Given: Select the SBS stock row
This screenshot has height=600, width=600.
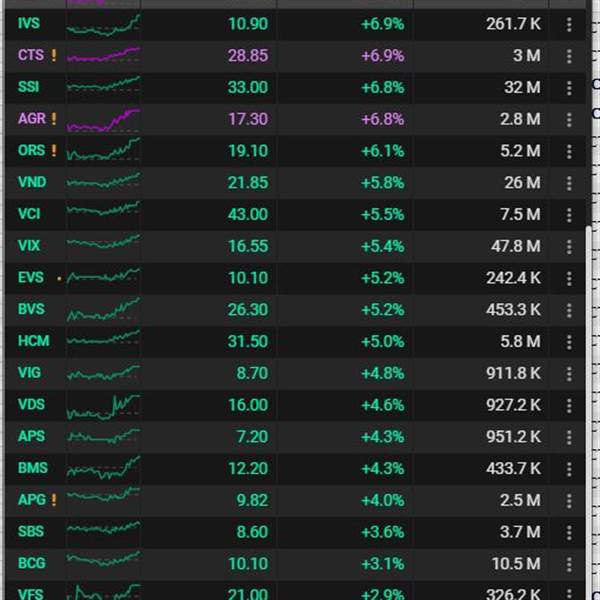Looking at the screenshot, I should click(x=295, y=532).
